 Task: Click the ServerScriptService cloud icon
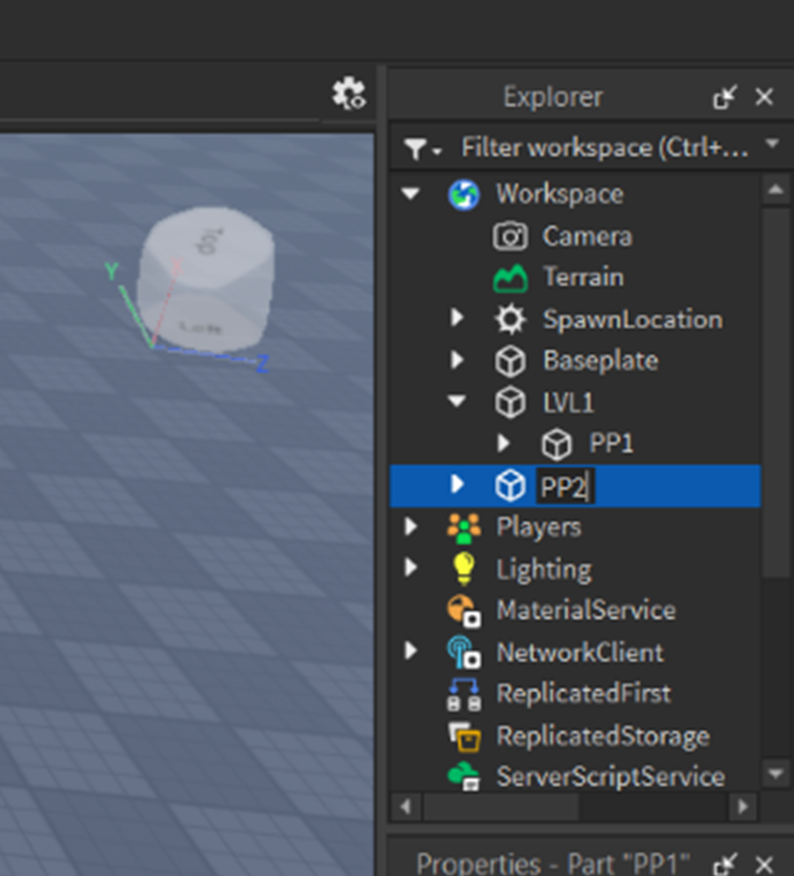click(464, 777)
